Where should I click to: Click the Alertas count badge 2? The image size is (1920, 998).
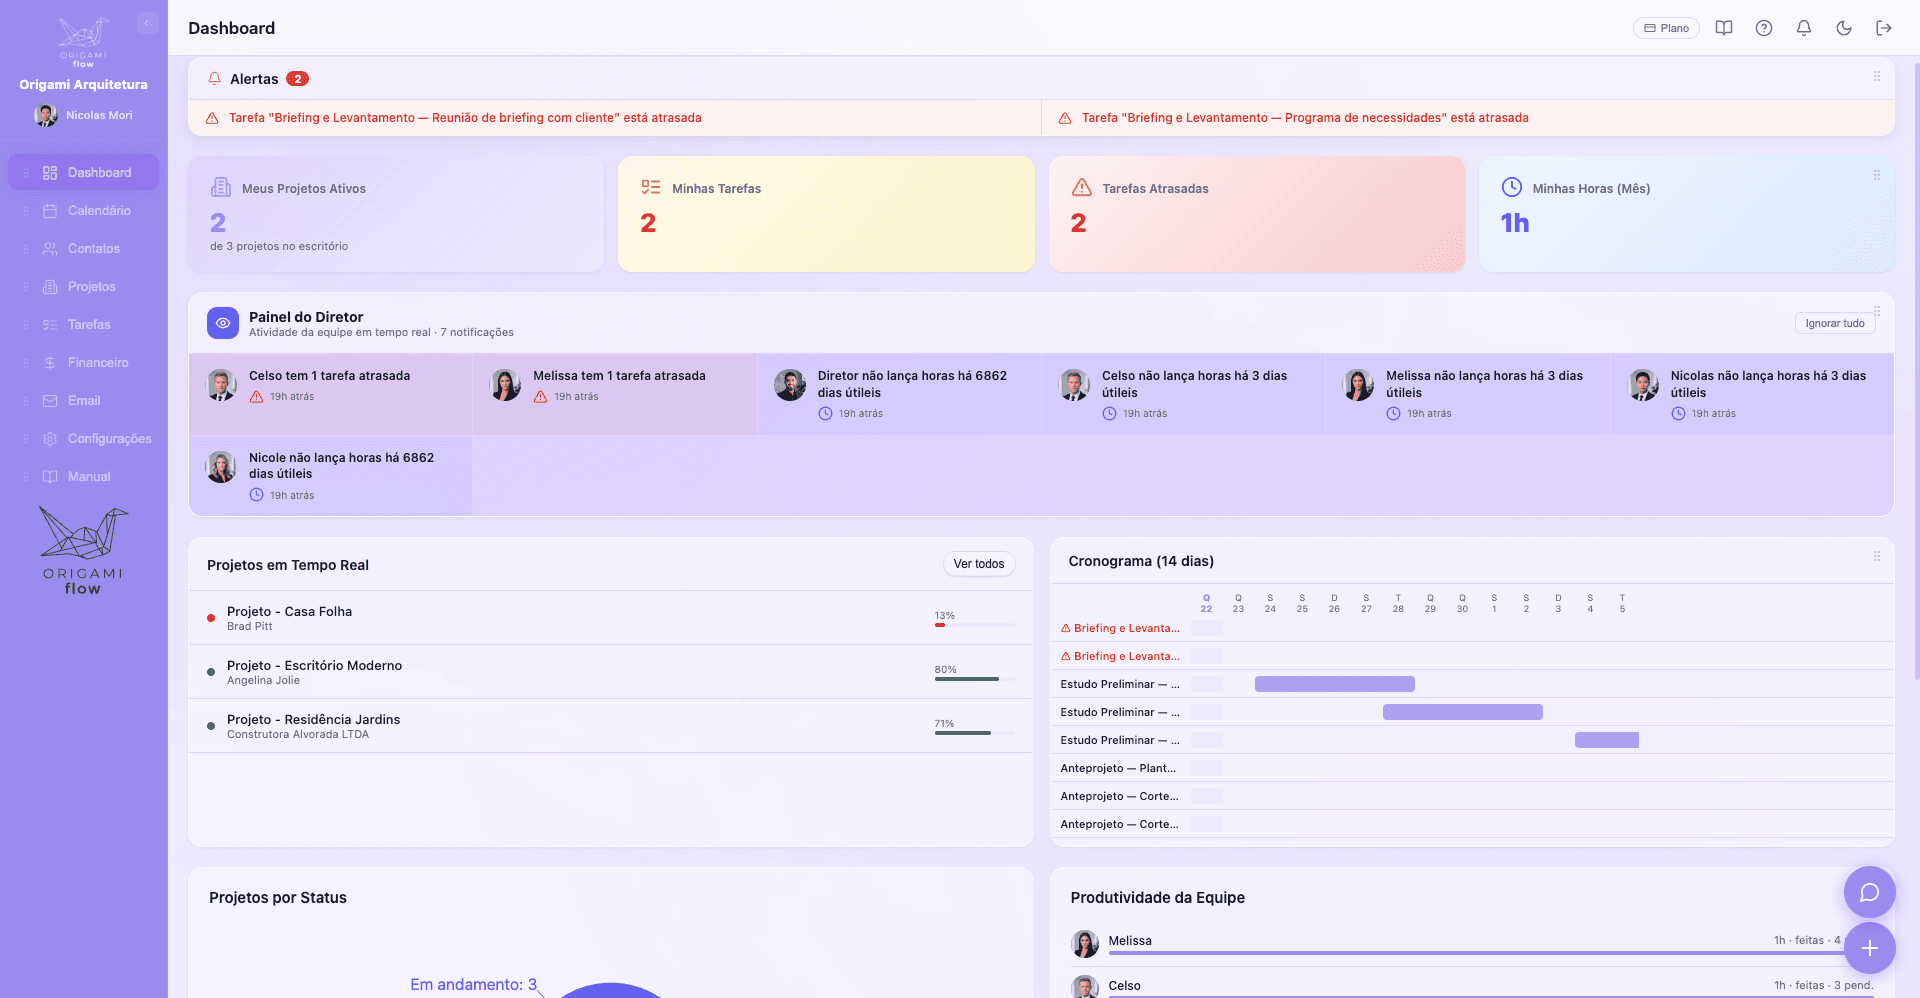click(297, 79)
